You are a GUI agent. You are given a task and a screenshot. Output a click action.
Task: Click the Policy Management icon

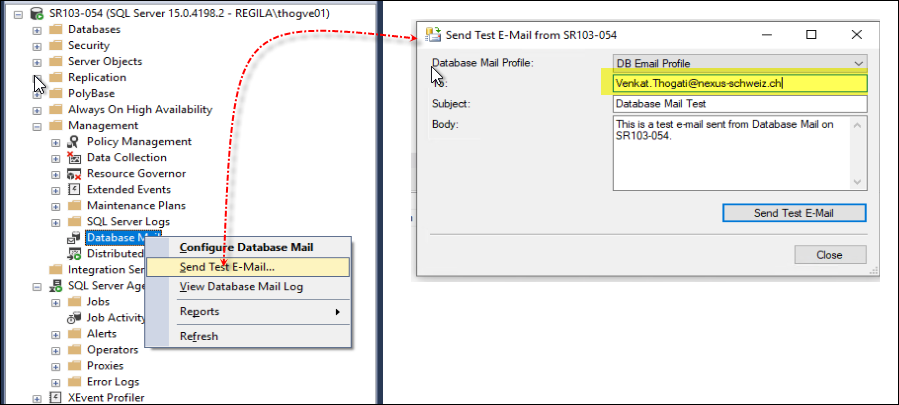point(74,142)
